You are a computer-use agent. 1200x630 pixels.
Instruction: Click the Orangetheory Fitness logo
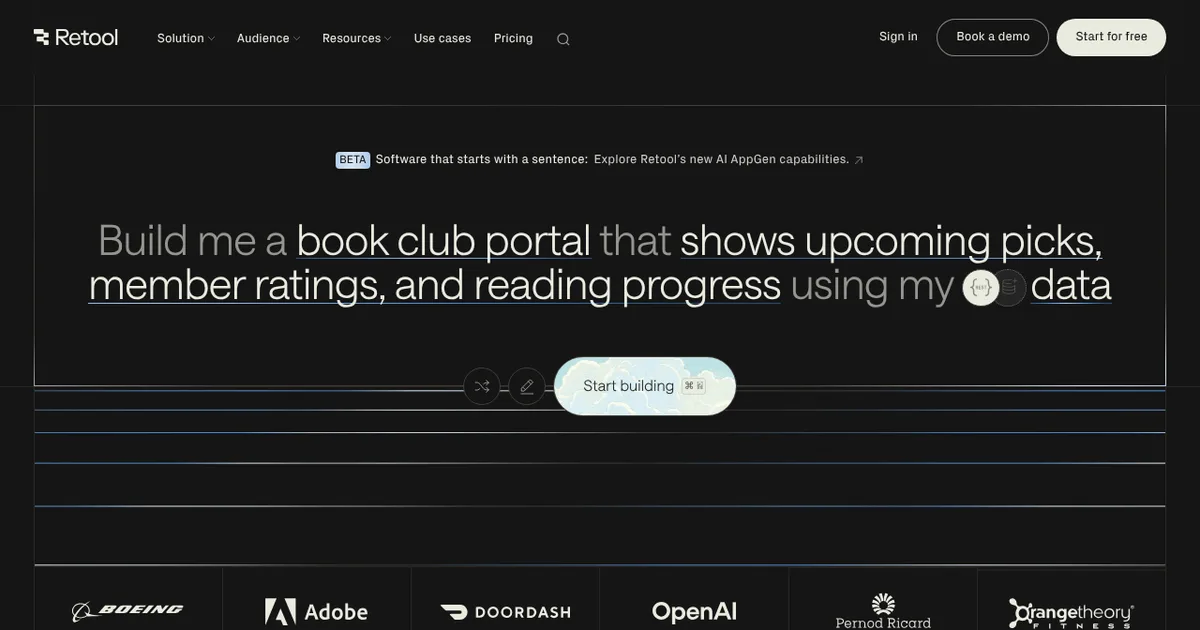click(1071, 613)
